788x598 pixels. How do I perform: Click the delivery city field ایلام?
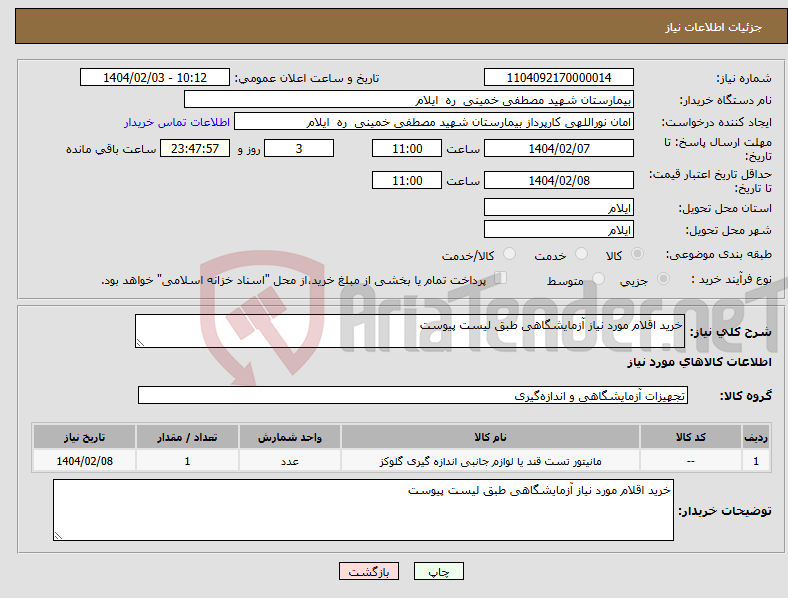559,229
